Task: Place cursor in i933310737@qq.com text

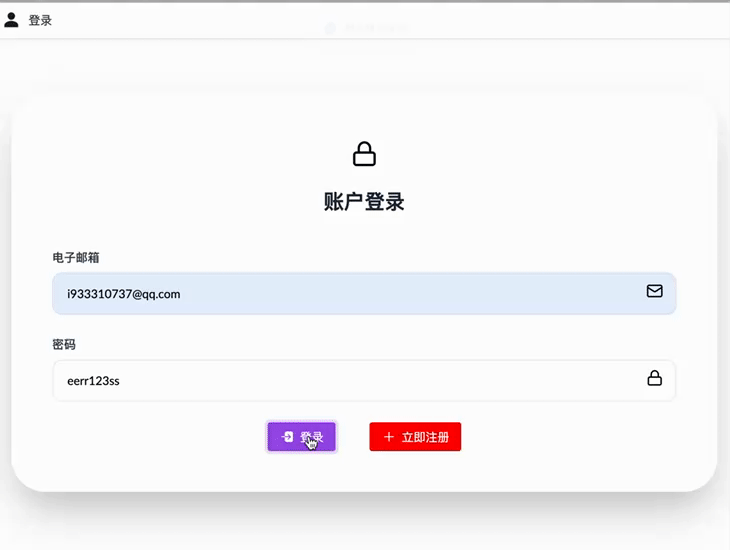Action: pos(123,294)
